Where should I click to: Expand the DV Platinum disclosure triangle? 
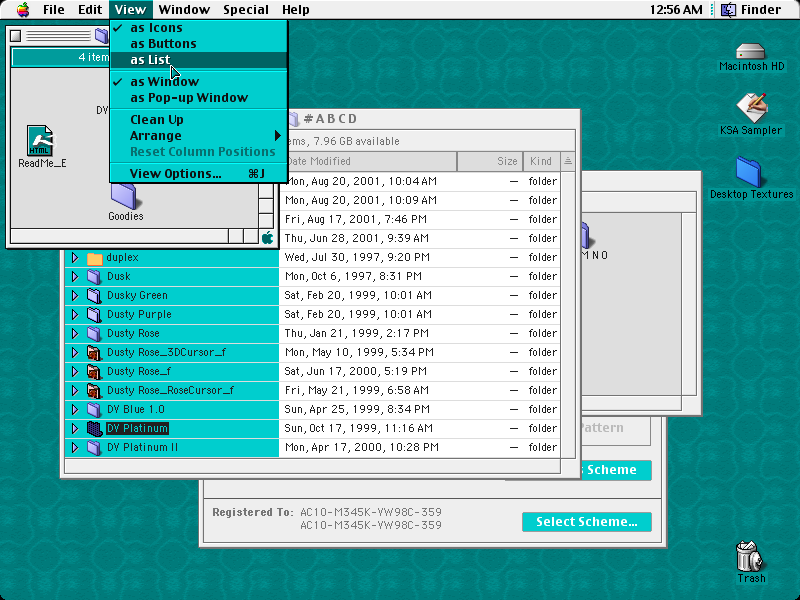tap(75, 429)
